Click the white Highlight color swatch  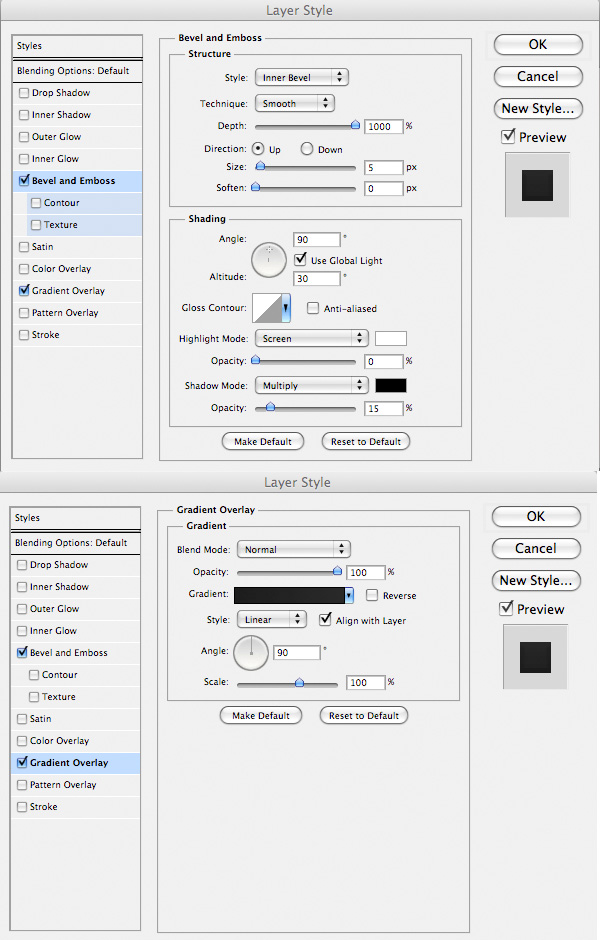click(x=391, y=338)
